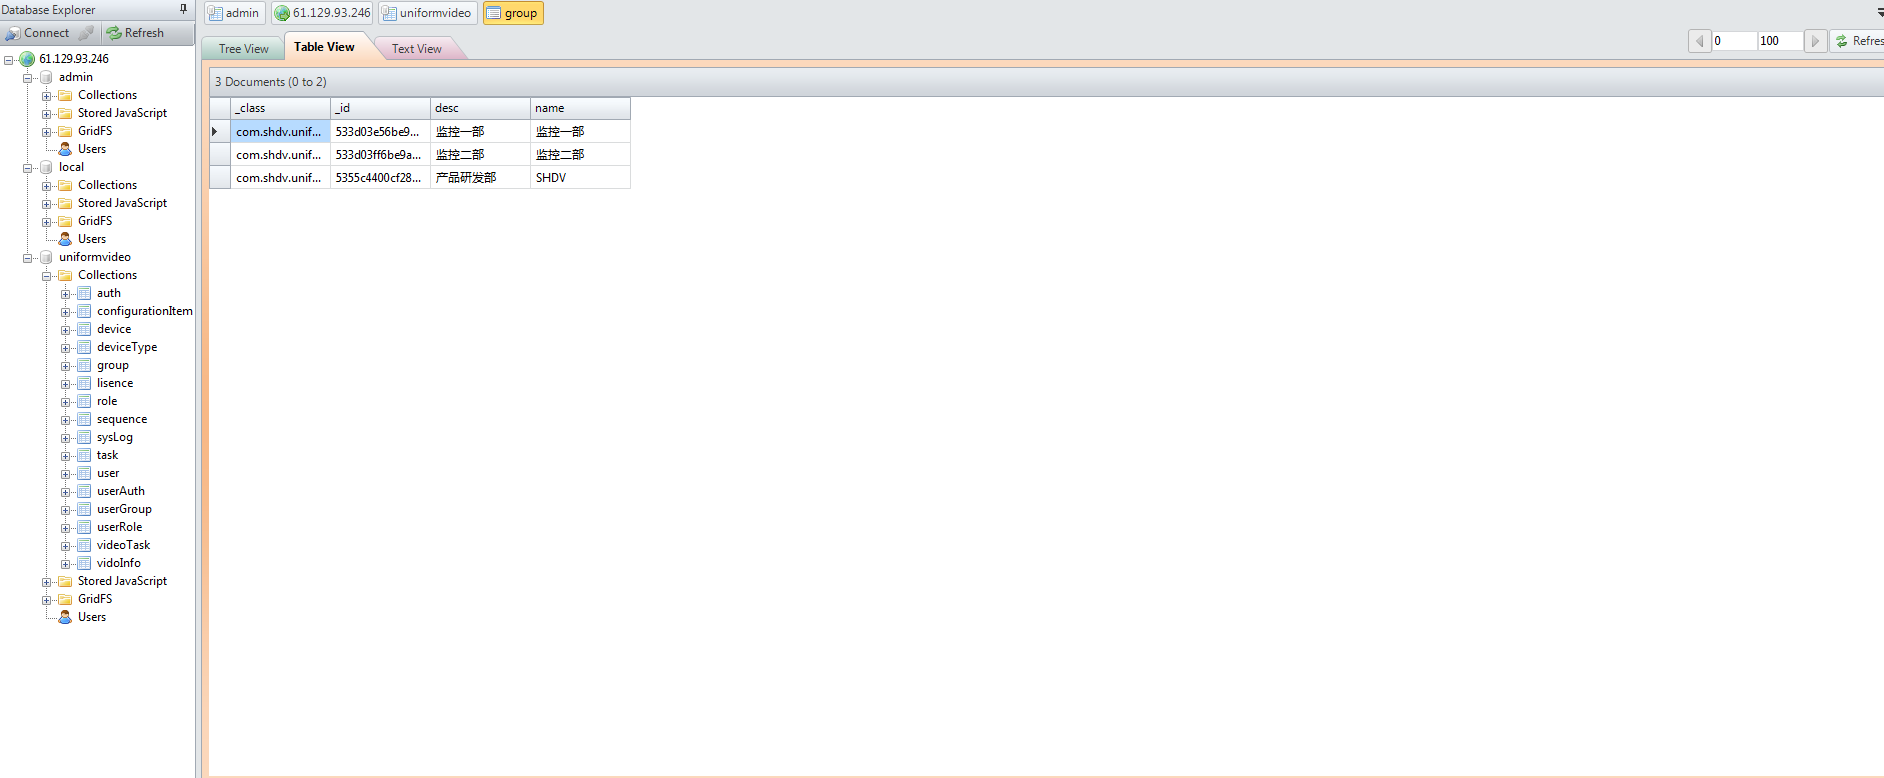Click the Users icon under local

(65, 239)
